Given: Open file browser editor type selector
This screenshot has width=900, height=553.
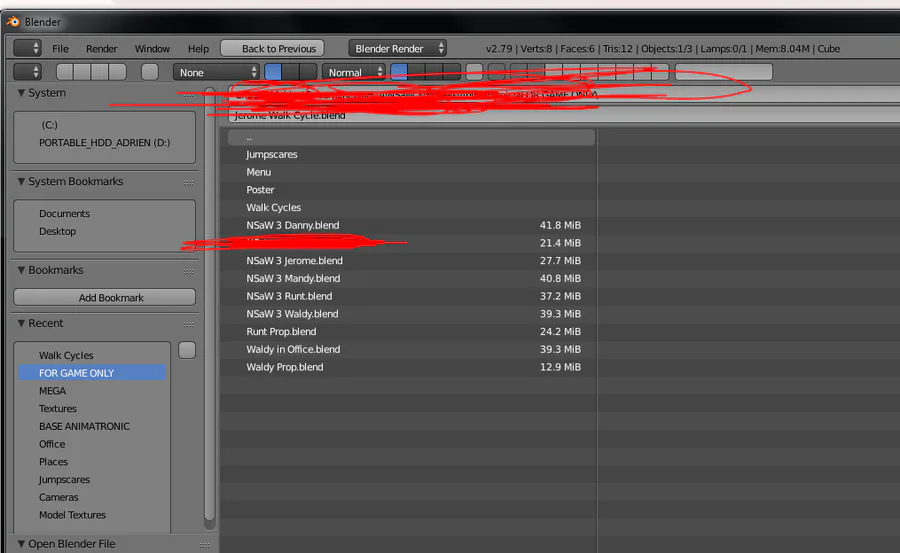Looking at the screenshot, I should (x=28, y=72).
